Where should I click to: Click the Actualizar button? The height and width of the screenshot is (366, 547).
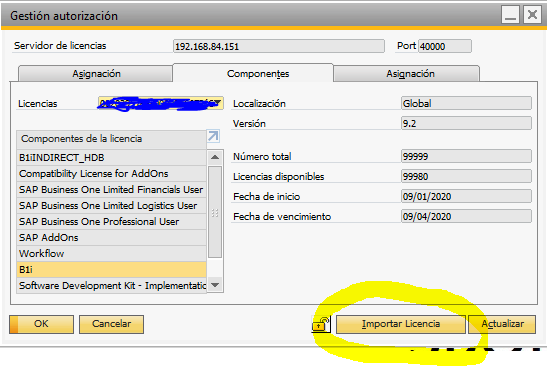(x=502, y=324)
